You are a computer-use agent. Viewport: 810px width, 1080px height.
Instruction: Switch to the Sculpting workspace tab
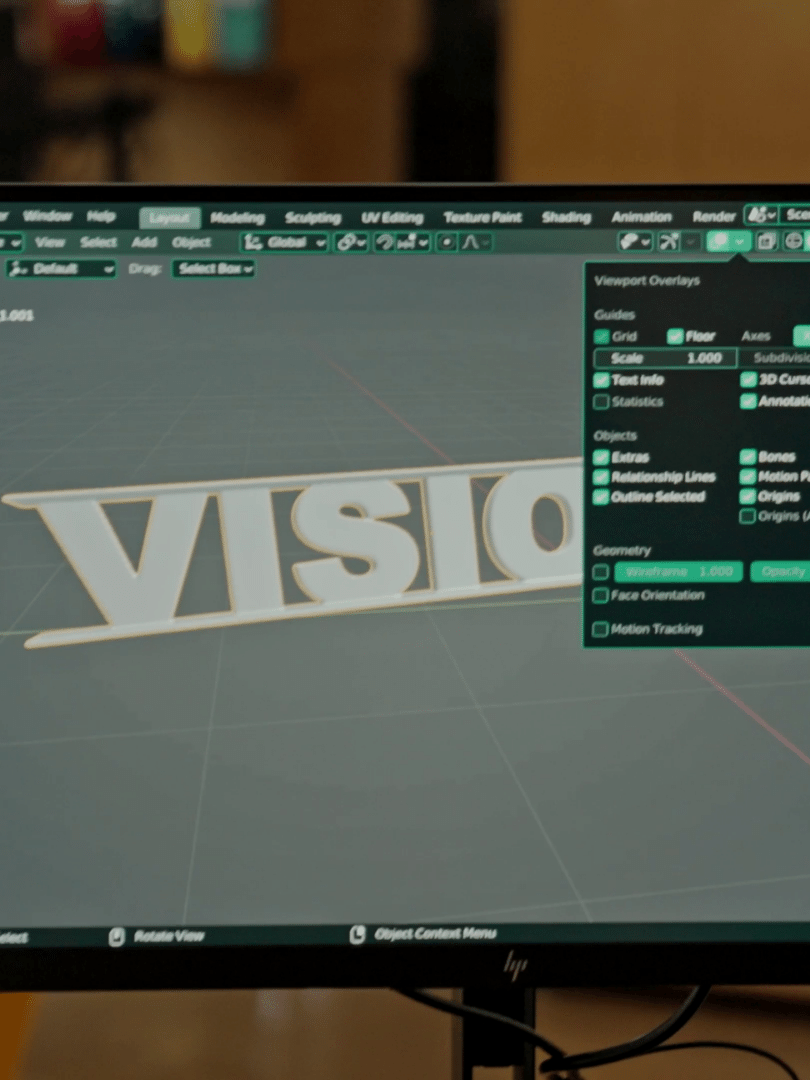pos(313,218)
